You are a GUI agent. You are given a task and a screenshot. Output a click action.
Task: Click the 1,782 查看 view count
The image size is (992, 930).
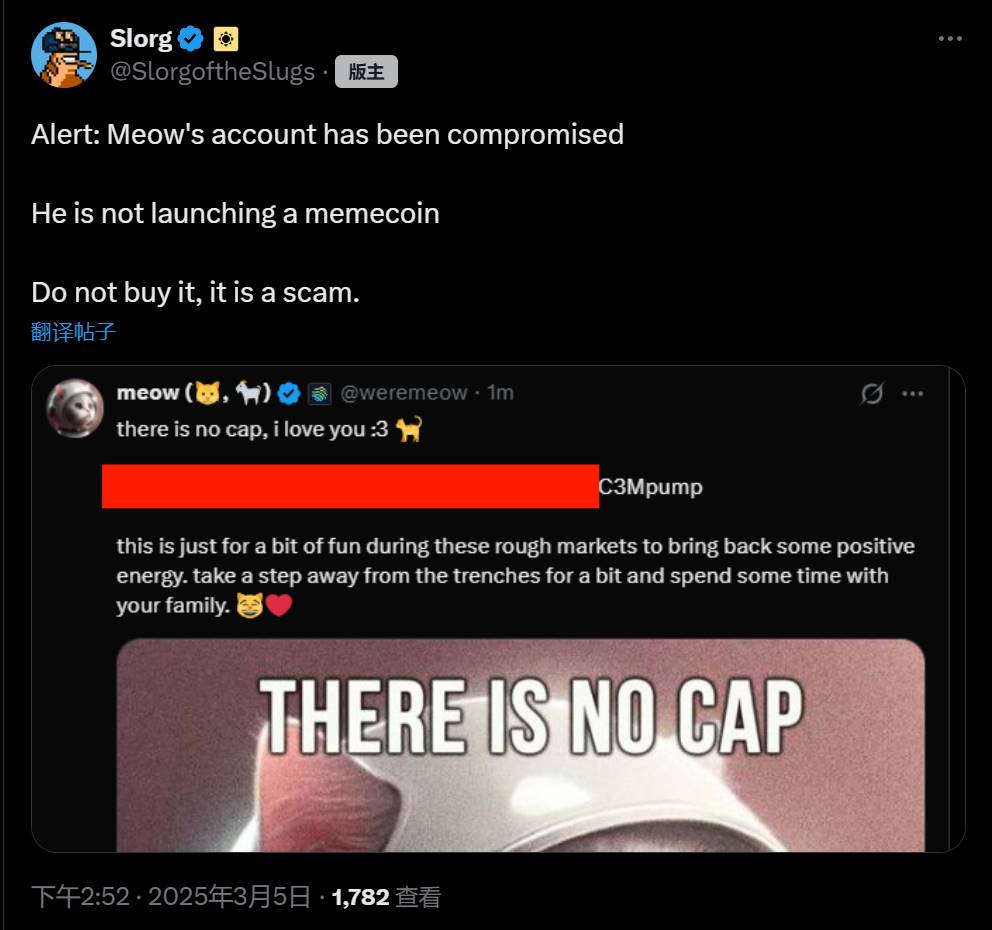point(386,896)
